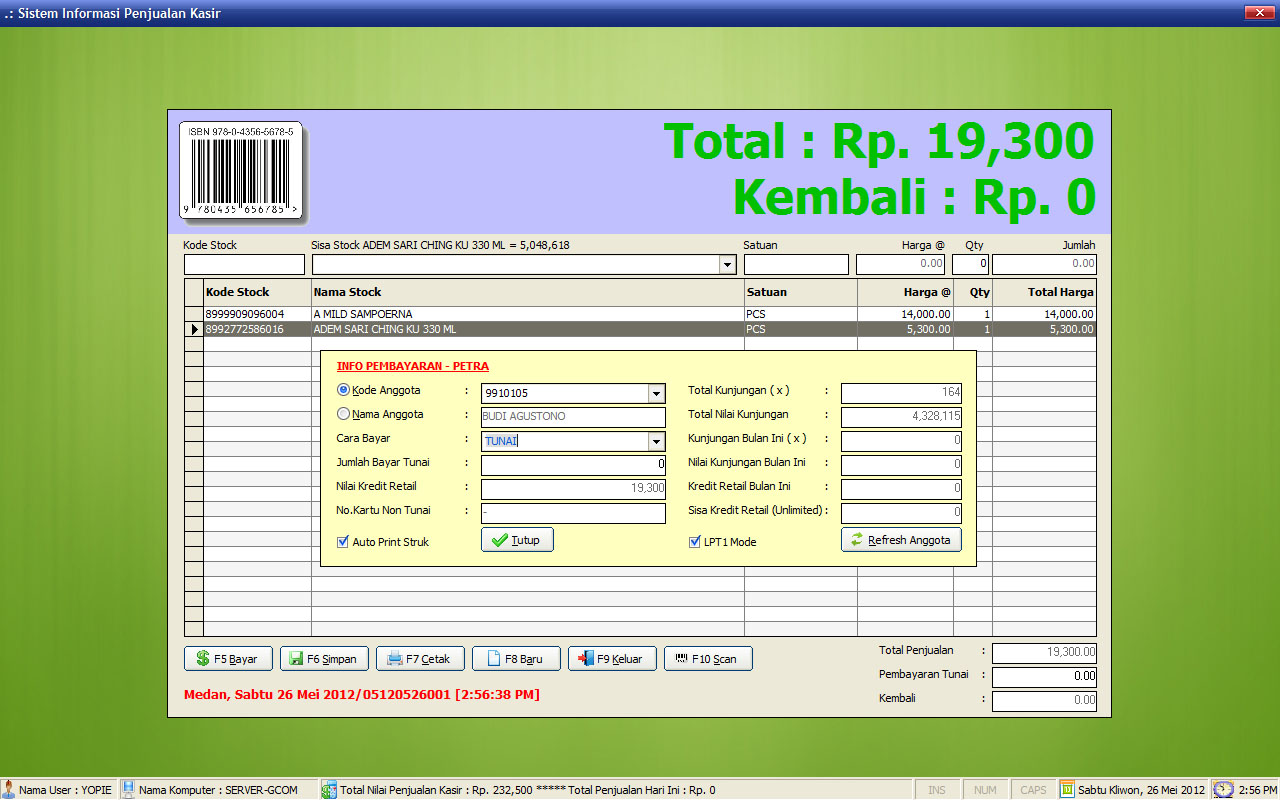
Task: Click the Refresh Anggota button
Action: [901, 540]
